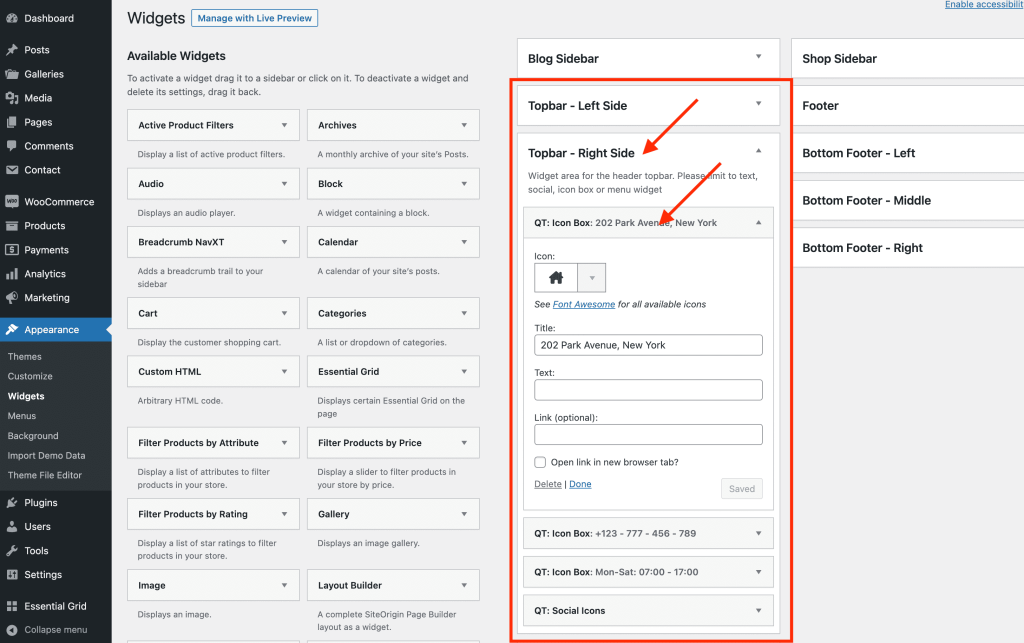Screen dimensions: 1024x643
Task: Expand the Calendar available widget
Action: pyautogui.click(x=464, y=242)
